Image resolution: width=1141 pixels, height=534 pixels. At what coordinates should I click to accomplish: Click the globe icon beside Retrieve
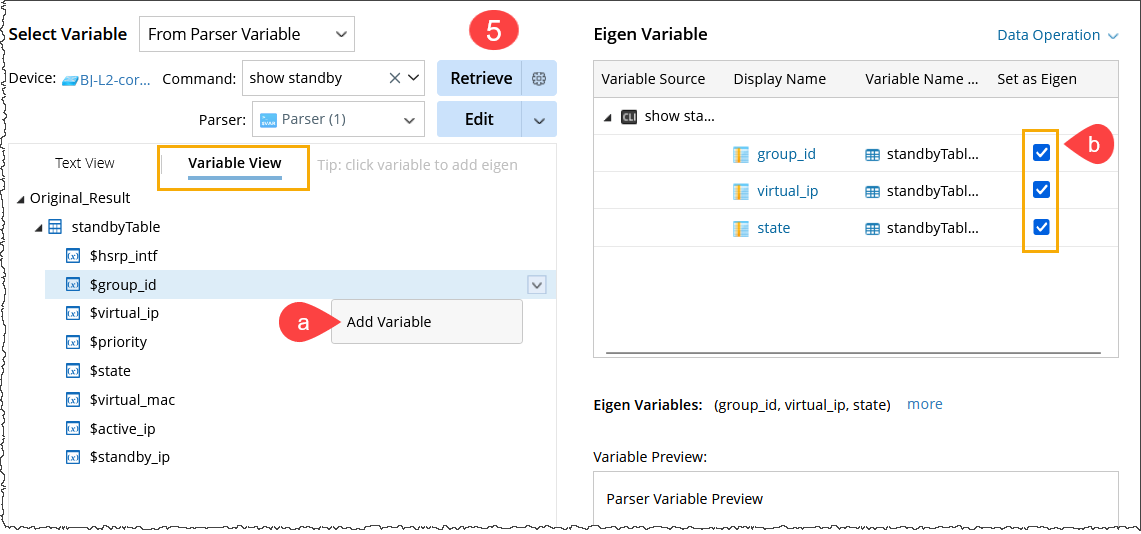tap(539, 78)
